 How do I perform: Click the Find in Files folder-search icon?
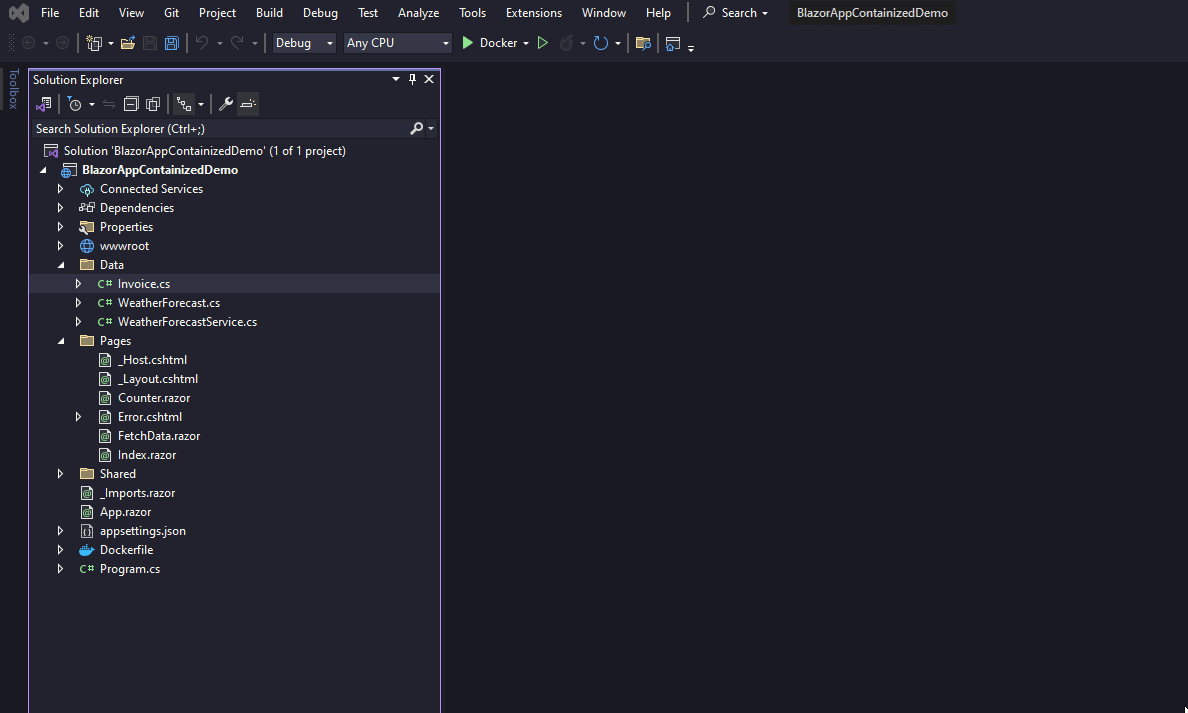coord(643,43)
